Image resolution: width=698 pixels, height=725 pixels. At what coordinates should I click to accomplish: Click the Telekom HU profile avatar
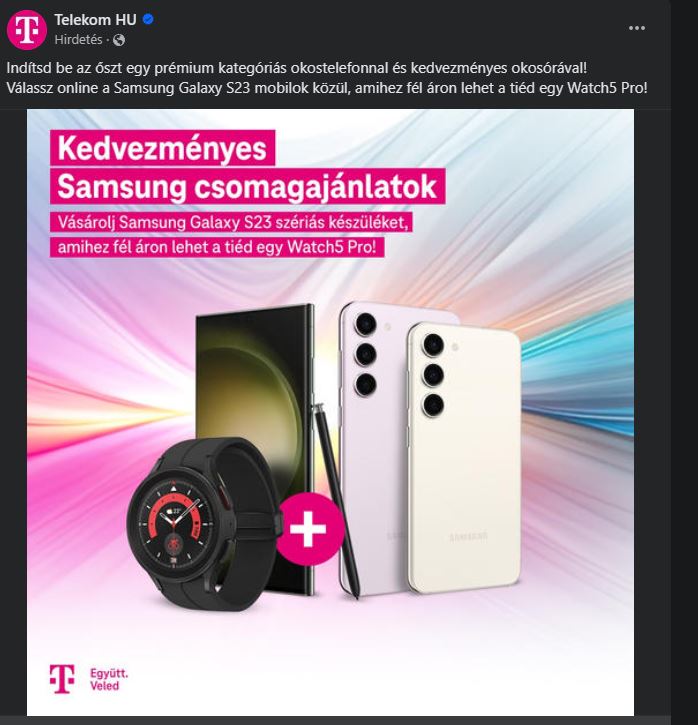pos(27,30)
